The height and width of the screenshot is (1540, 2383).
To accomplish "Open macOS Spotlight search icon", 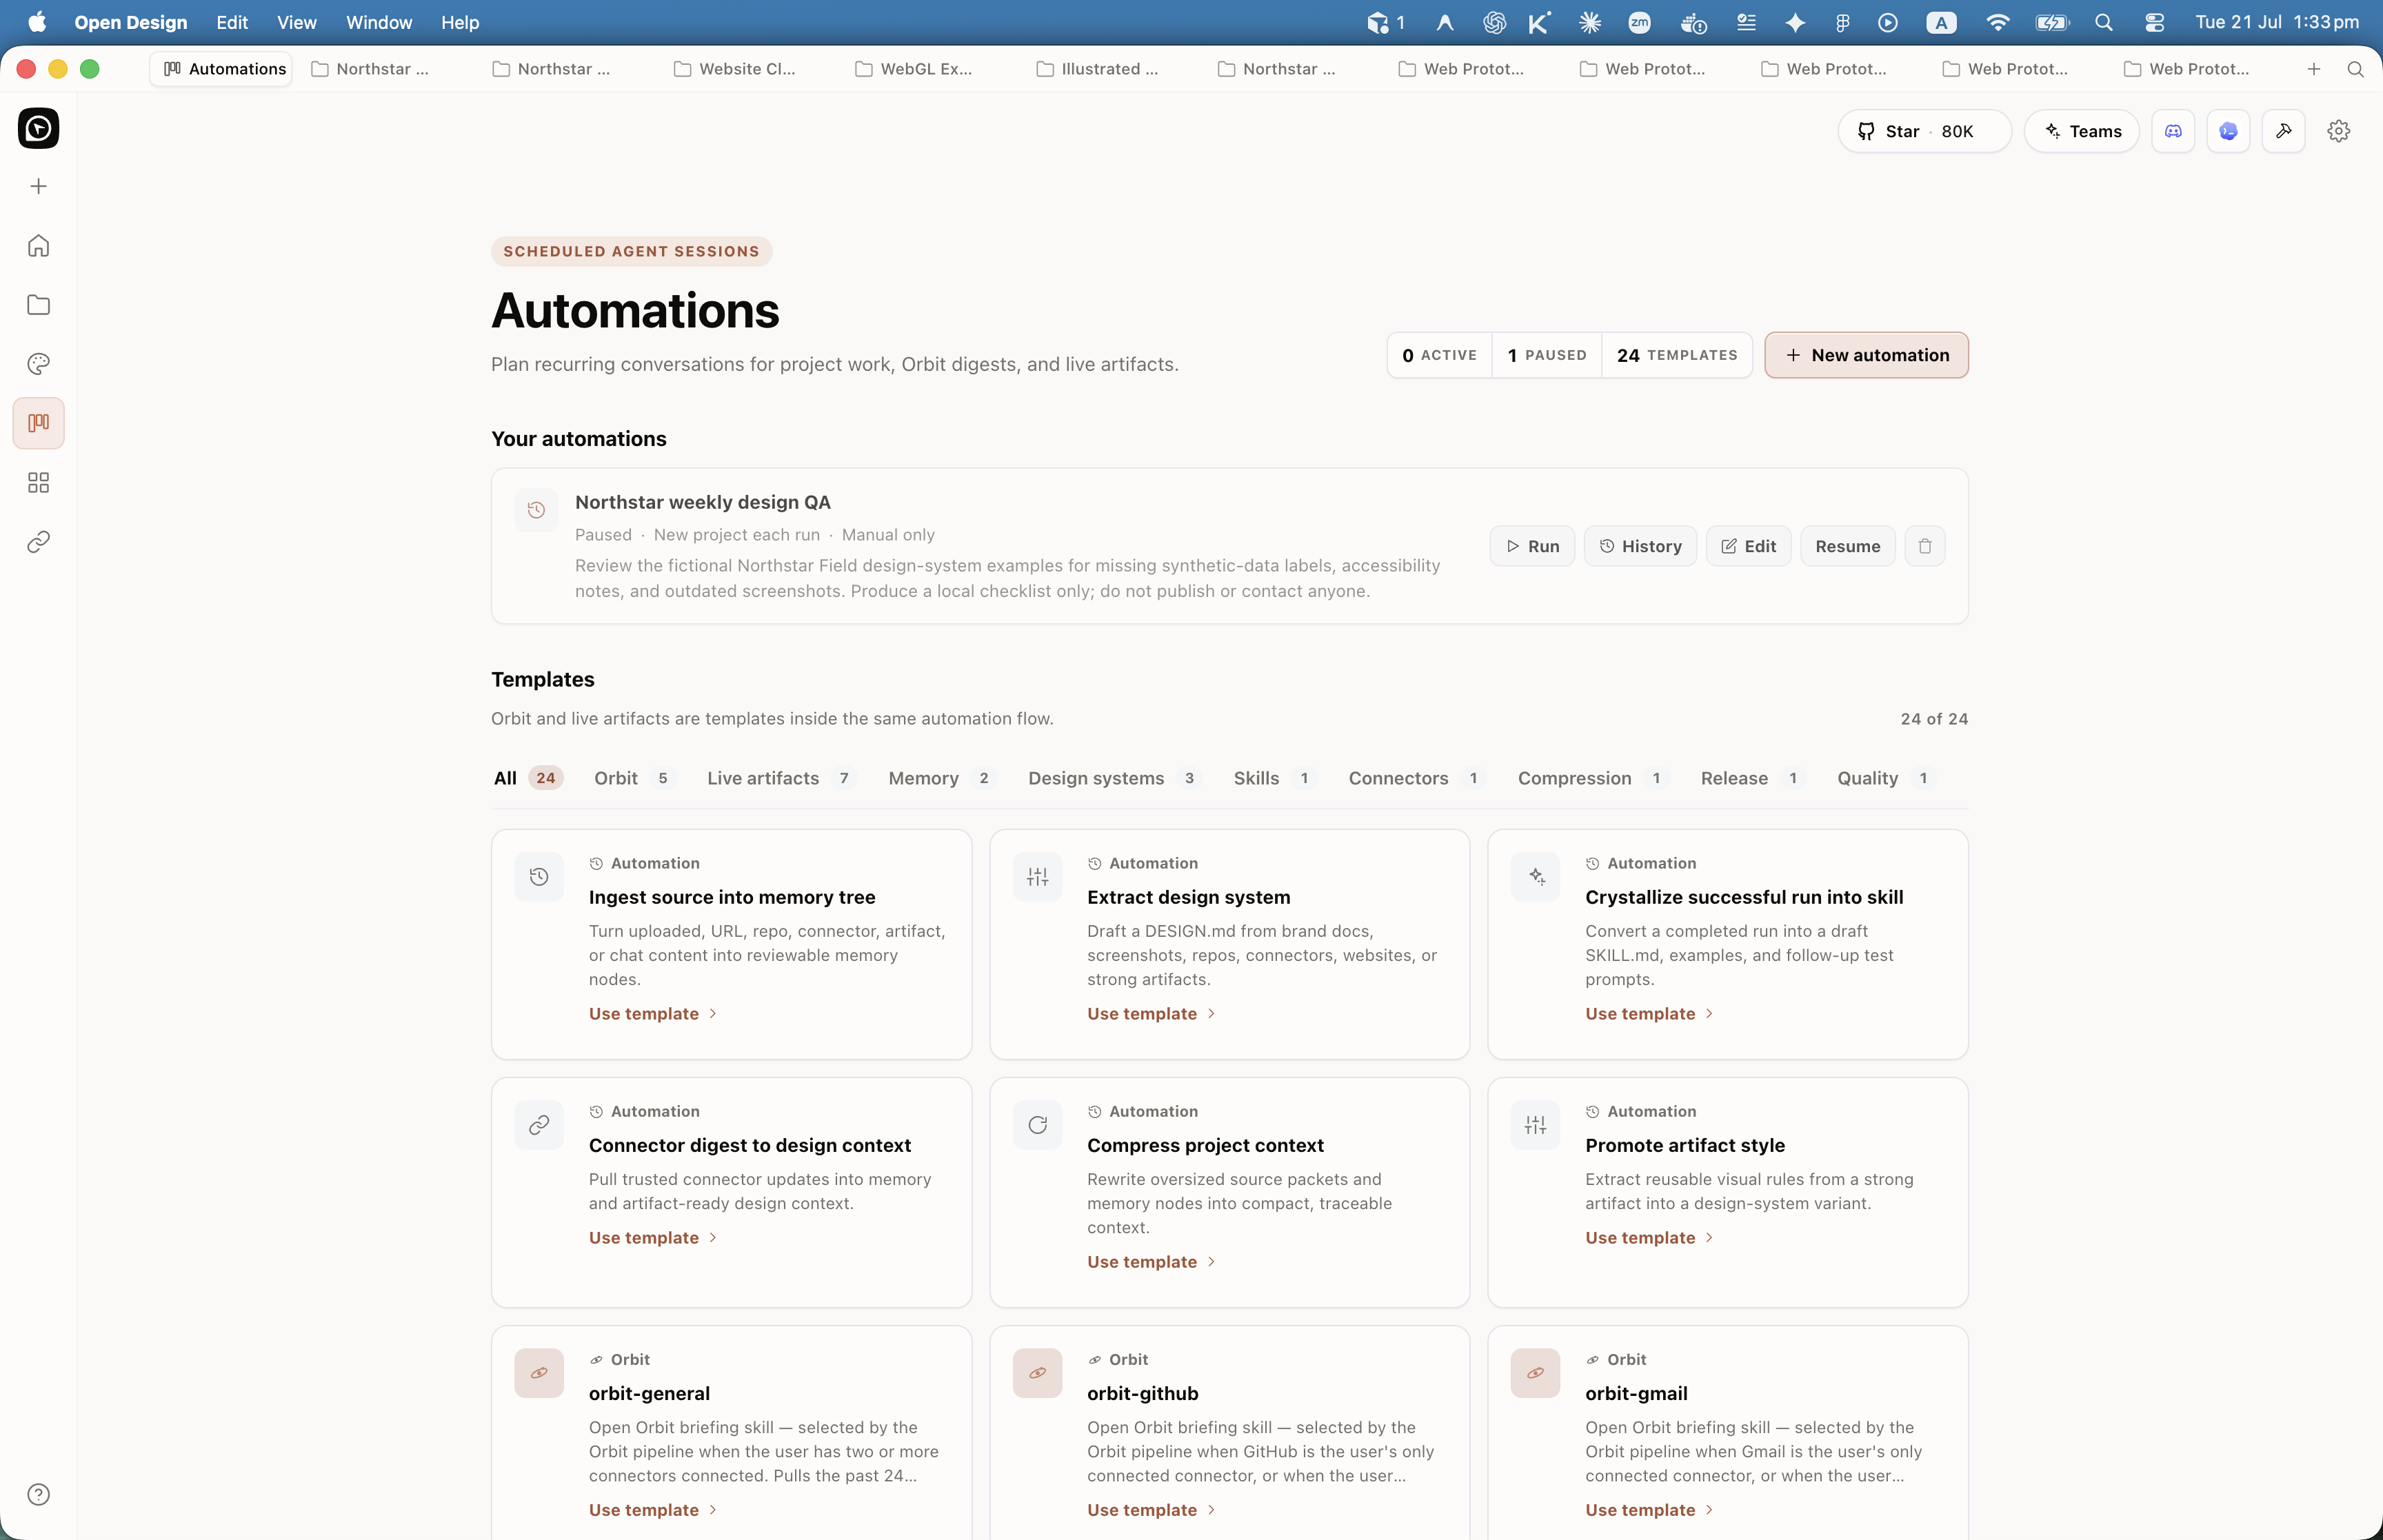I will coord(2103,22).
